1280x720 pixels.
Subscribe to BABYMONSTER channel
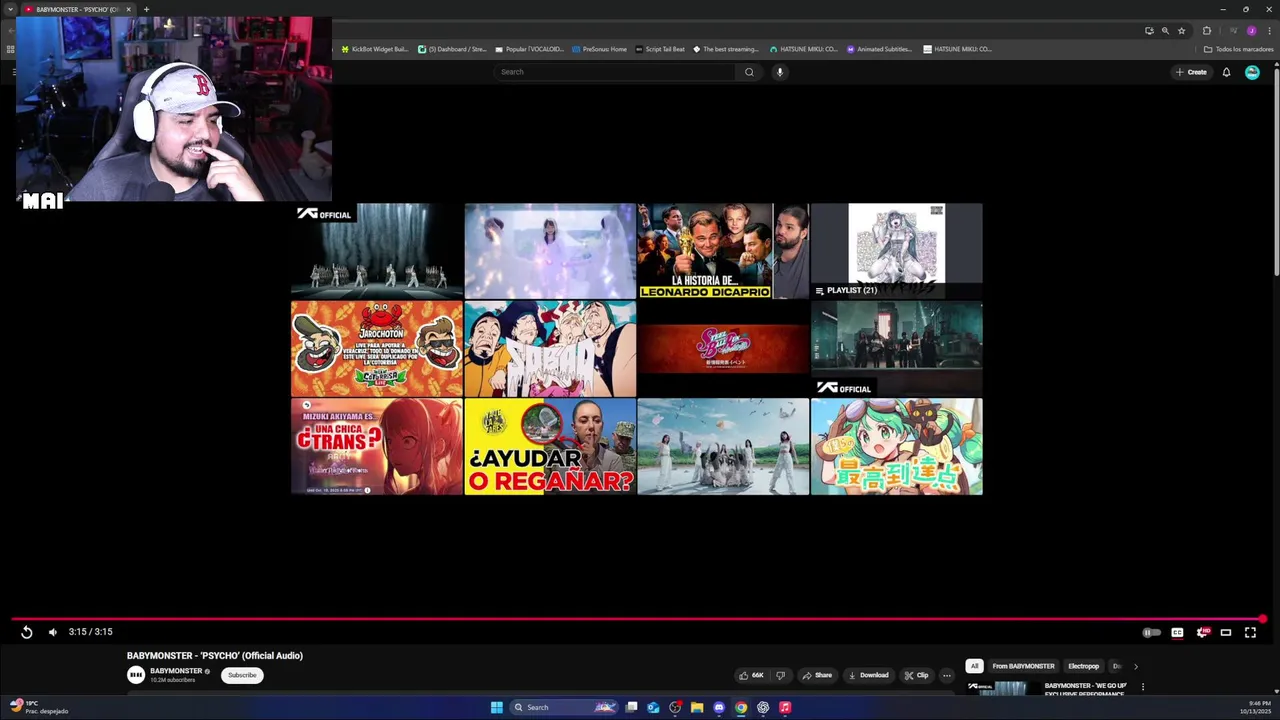[x=242, y=675]
